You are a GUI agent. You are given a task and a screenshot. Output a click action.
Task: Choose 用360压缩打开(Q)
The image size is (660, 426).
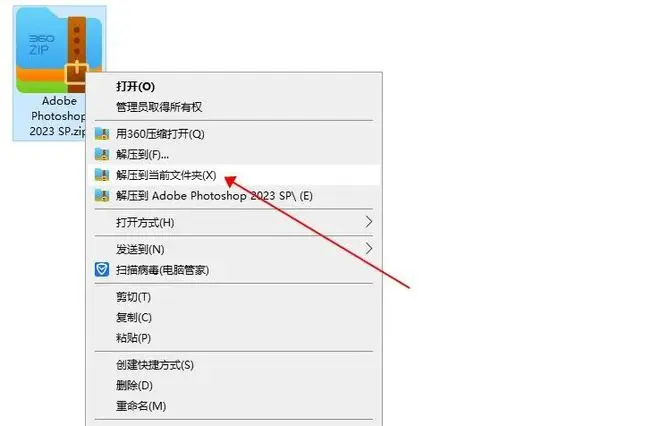[x=234, y=134]
